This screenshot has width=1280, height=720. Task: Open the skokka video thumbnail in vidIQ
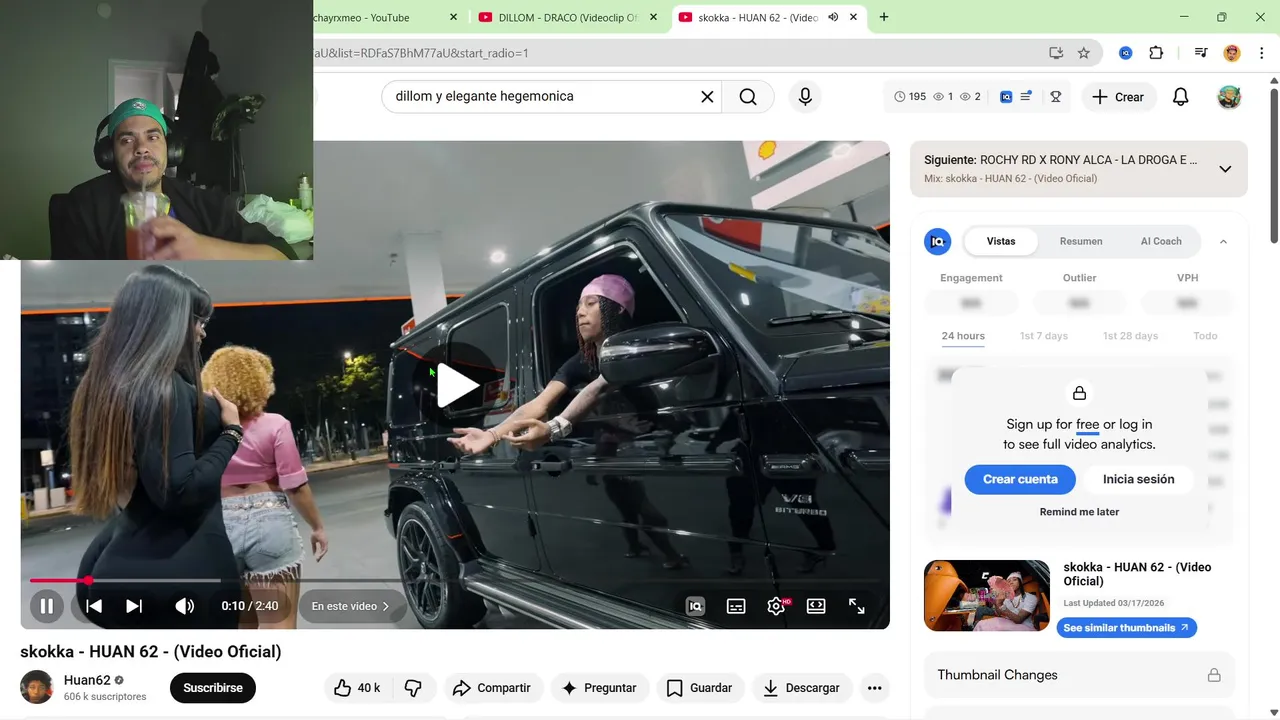[987, 596]
